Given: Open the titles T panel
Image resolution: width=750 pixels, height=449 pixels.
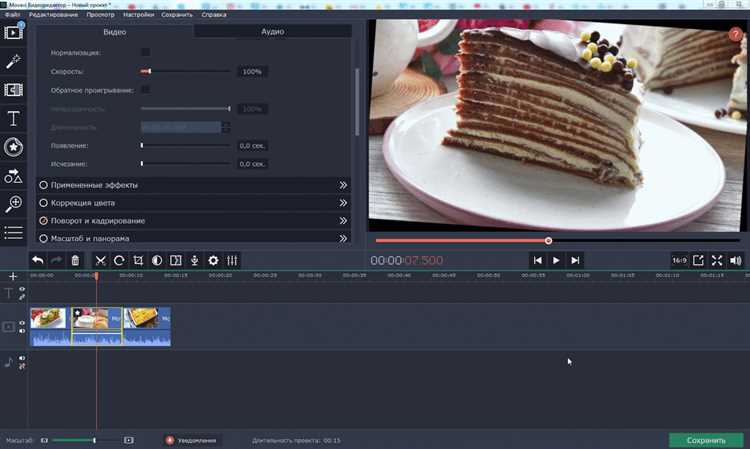Looking at the screenshot, I should [13, 118].
